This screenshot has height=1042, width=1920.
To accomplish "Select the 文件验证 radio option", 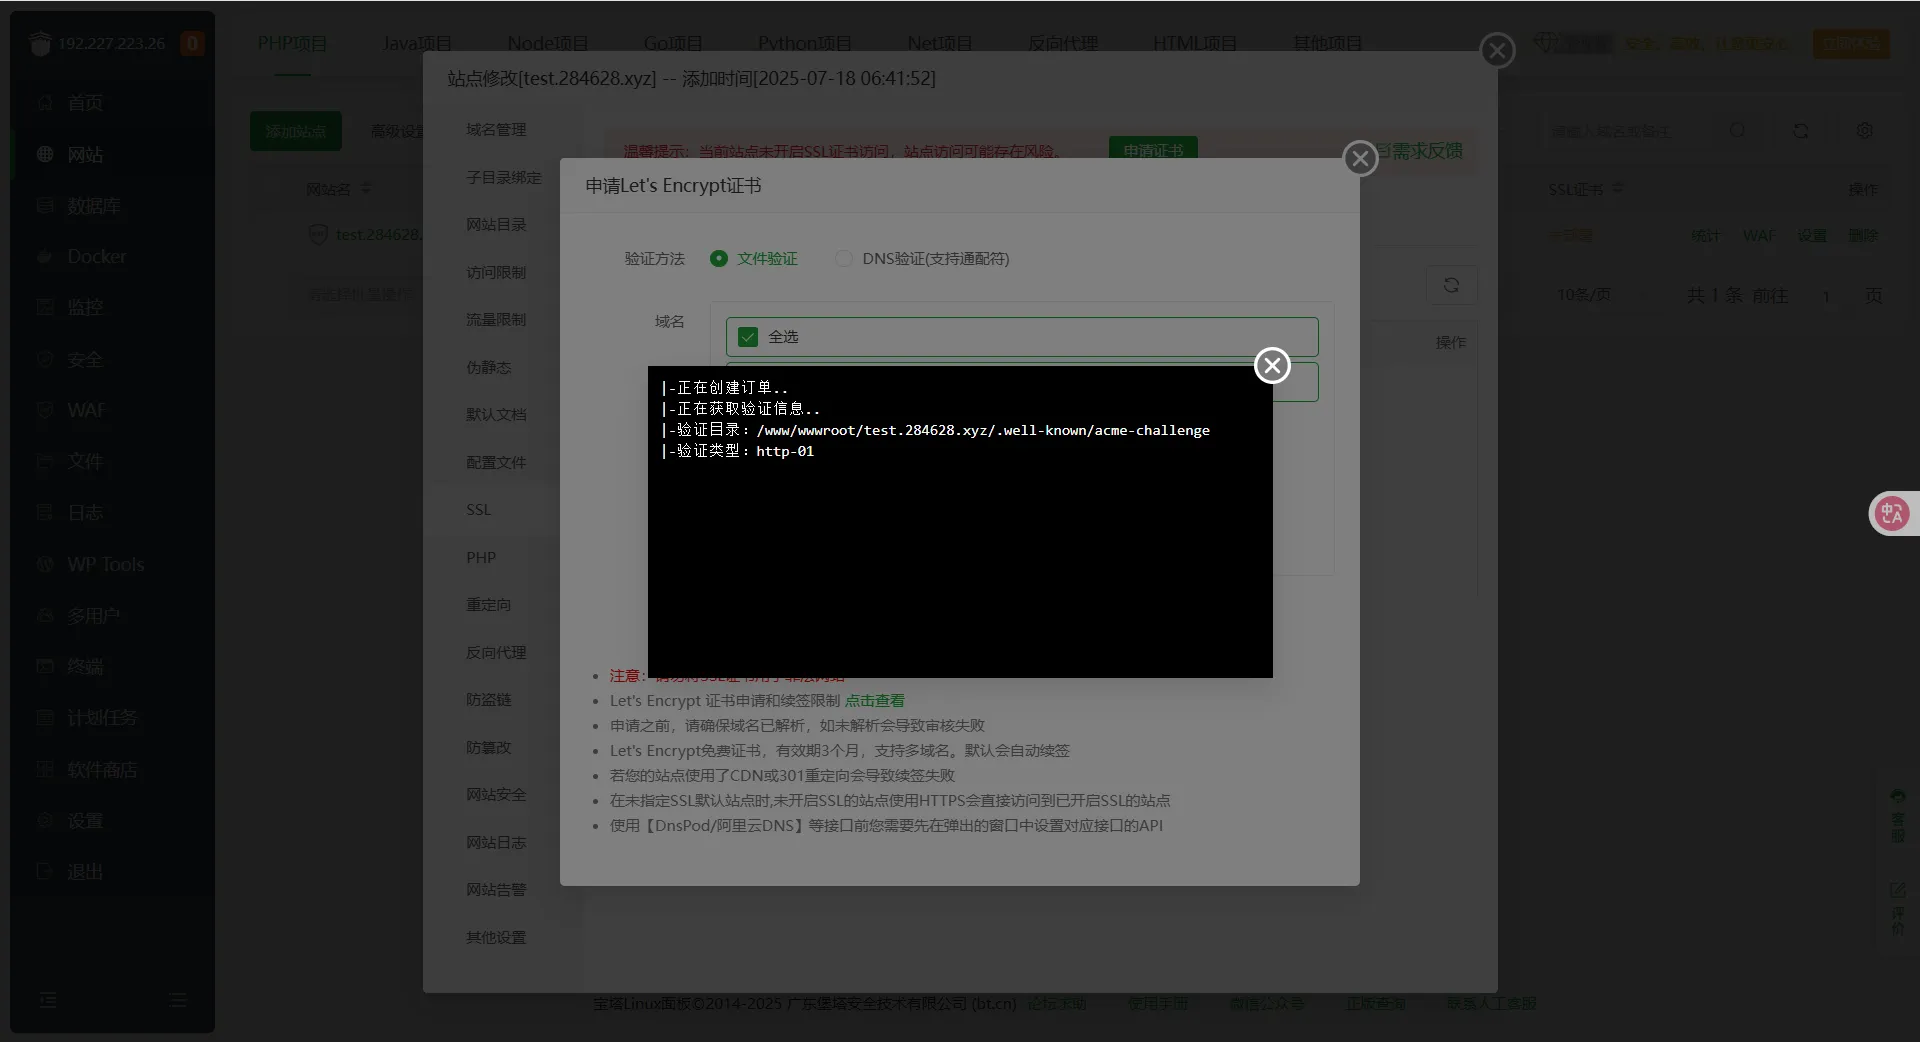I will pos(719,258).
